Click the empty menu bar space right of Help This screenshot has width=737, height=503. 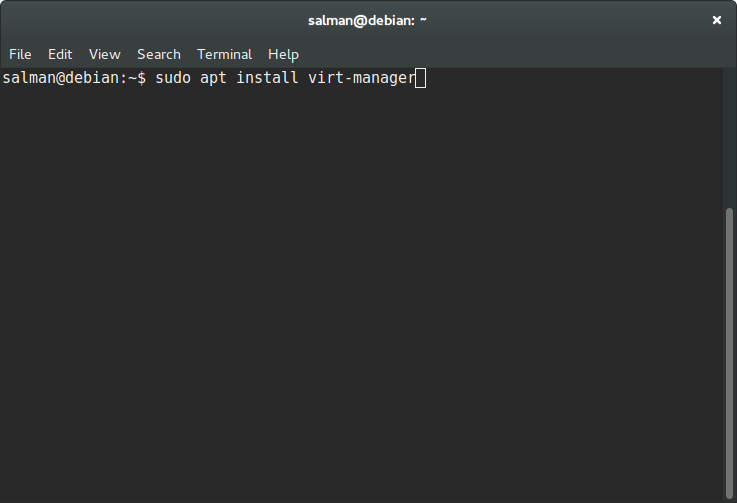[512, 55]
